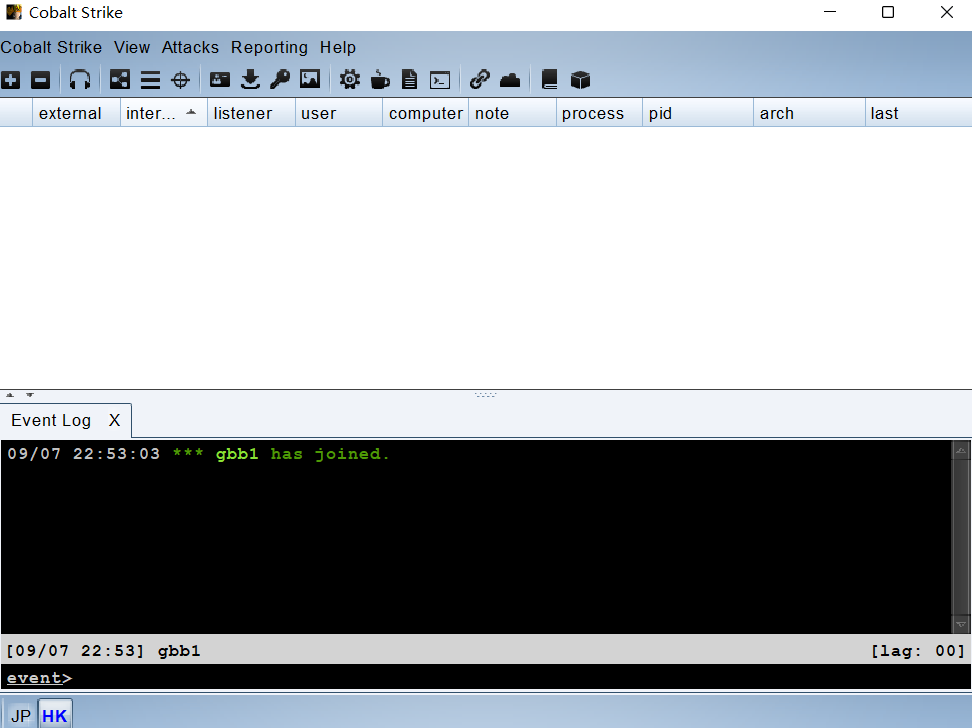The width and height of the screenshot is (972, 728).
Task: Sort sessions by the arch column
Action: (x=809, y=113)
